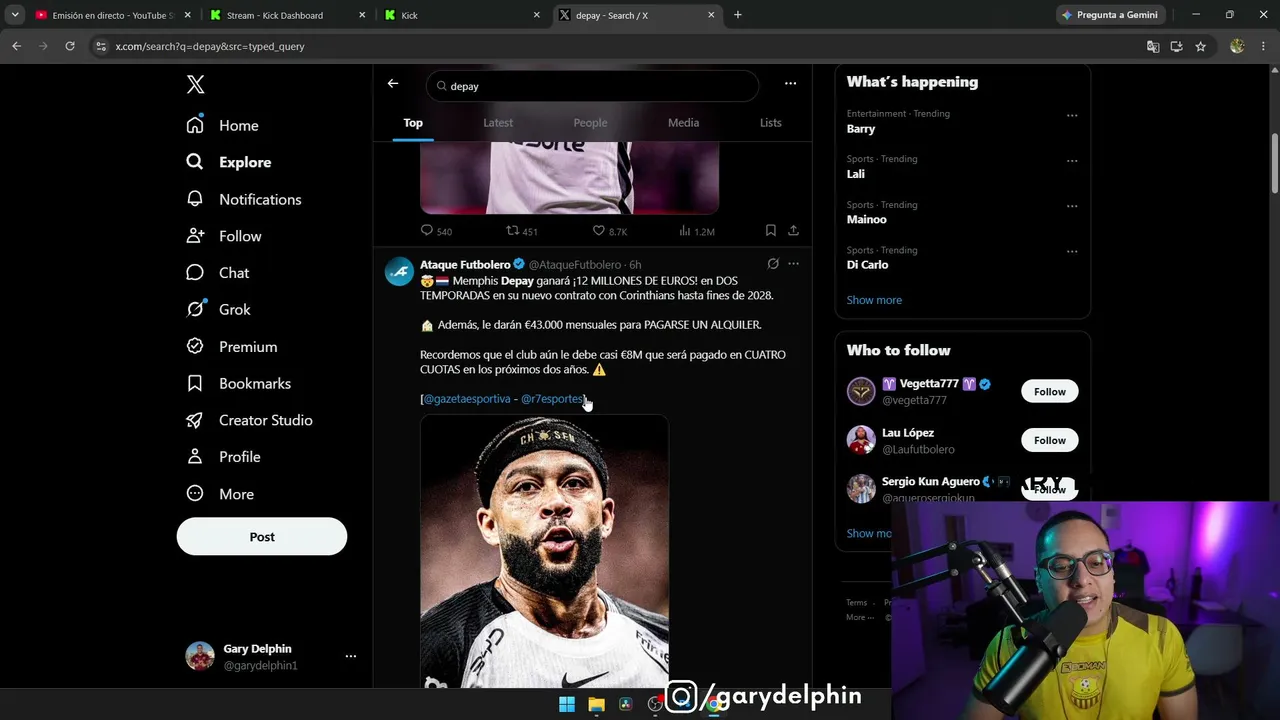The width and height of the screenshot is (1280, 720).
Task: Switch to the Media tab
Action: click(683, 123)
